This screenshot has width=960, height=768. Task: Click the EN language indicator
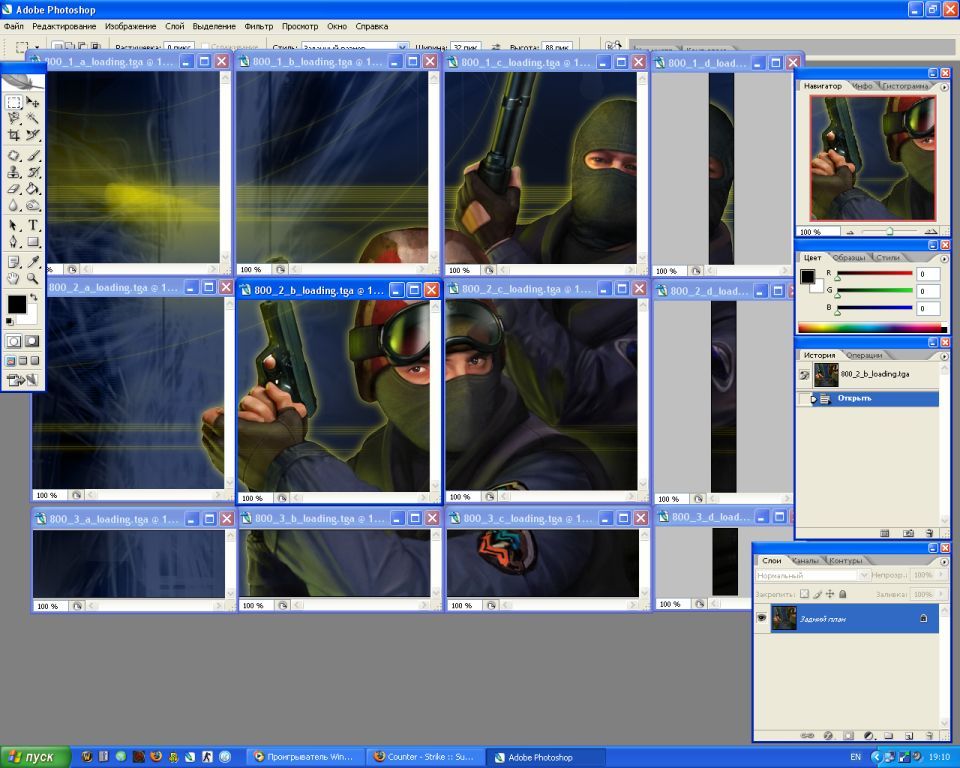[855, 757]
